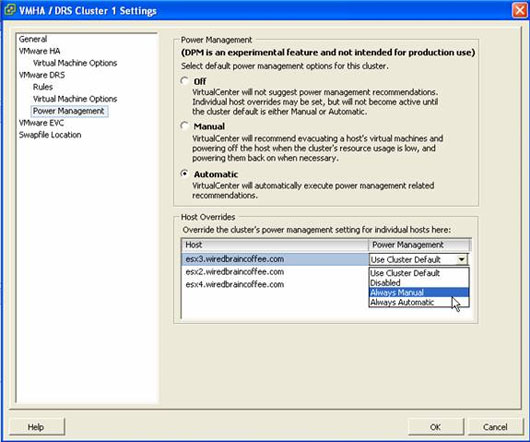The height and width of the screenshot is (442, 530).
Task: Open Swapfile Location settings
Action: point(50,135)
